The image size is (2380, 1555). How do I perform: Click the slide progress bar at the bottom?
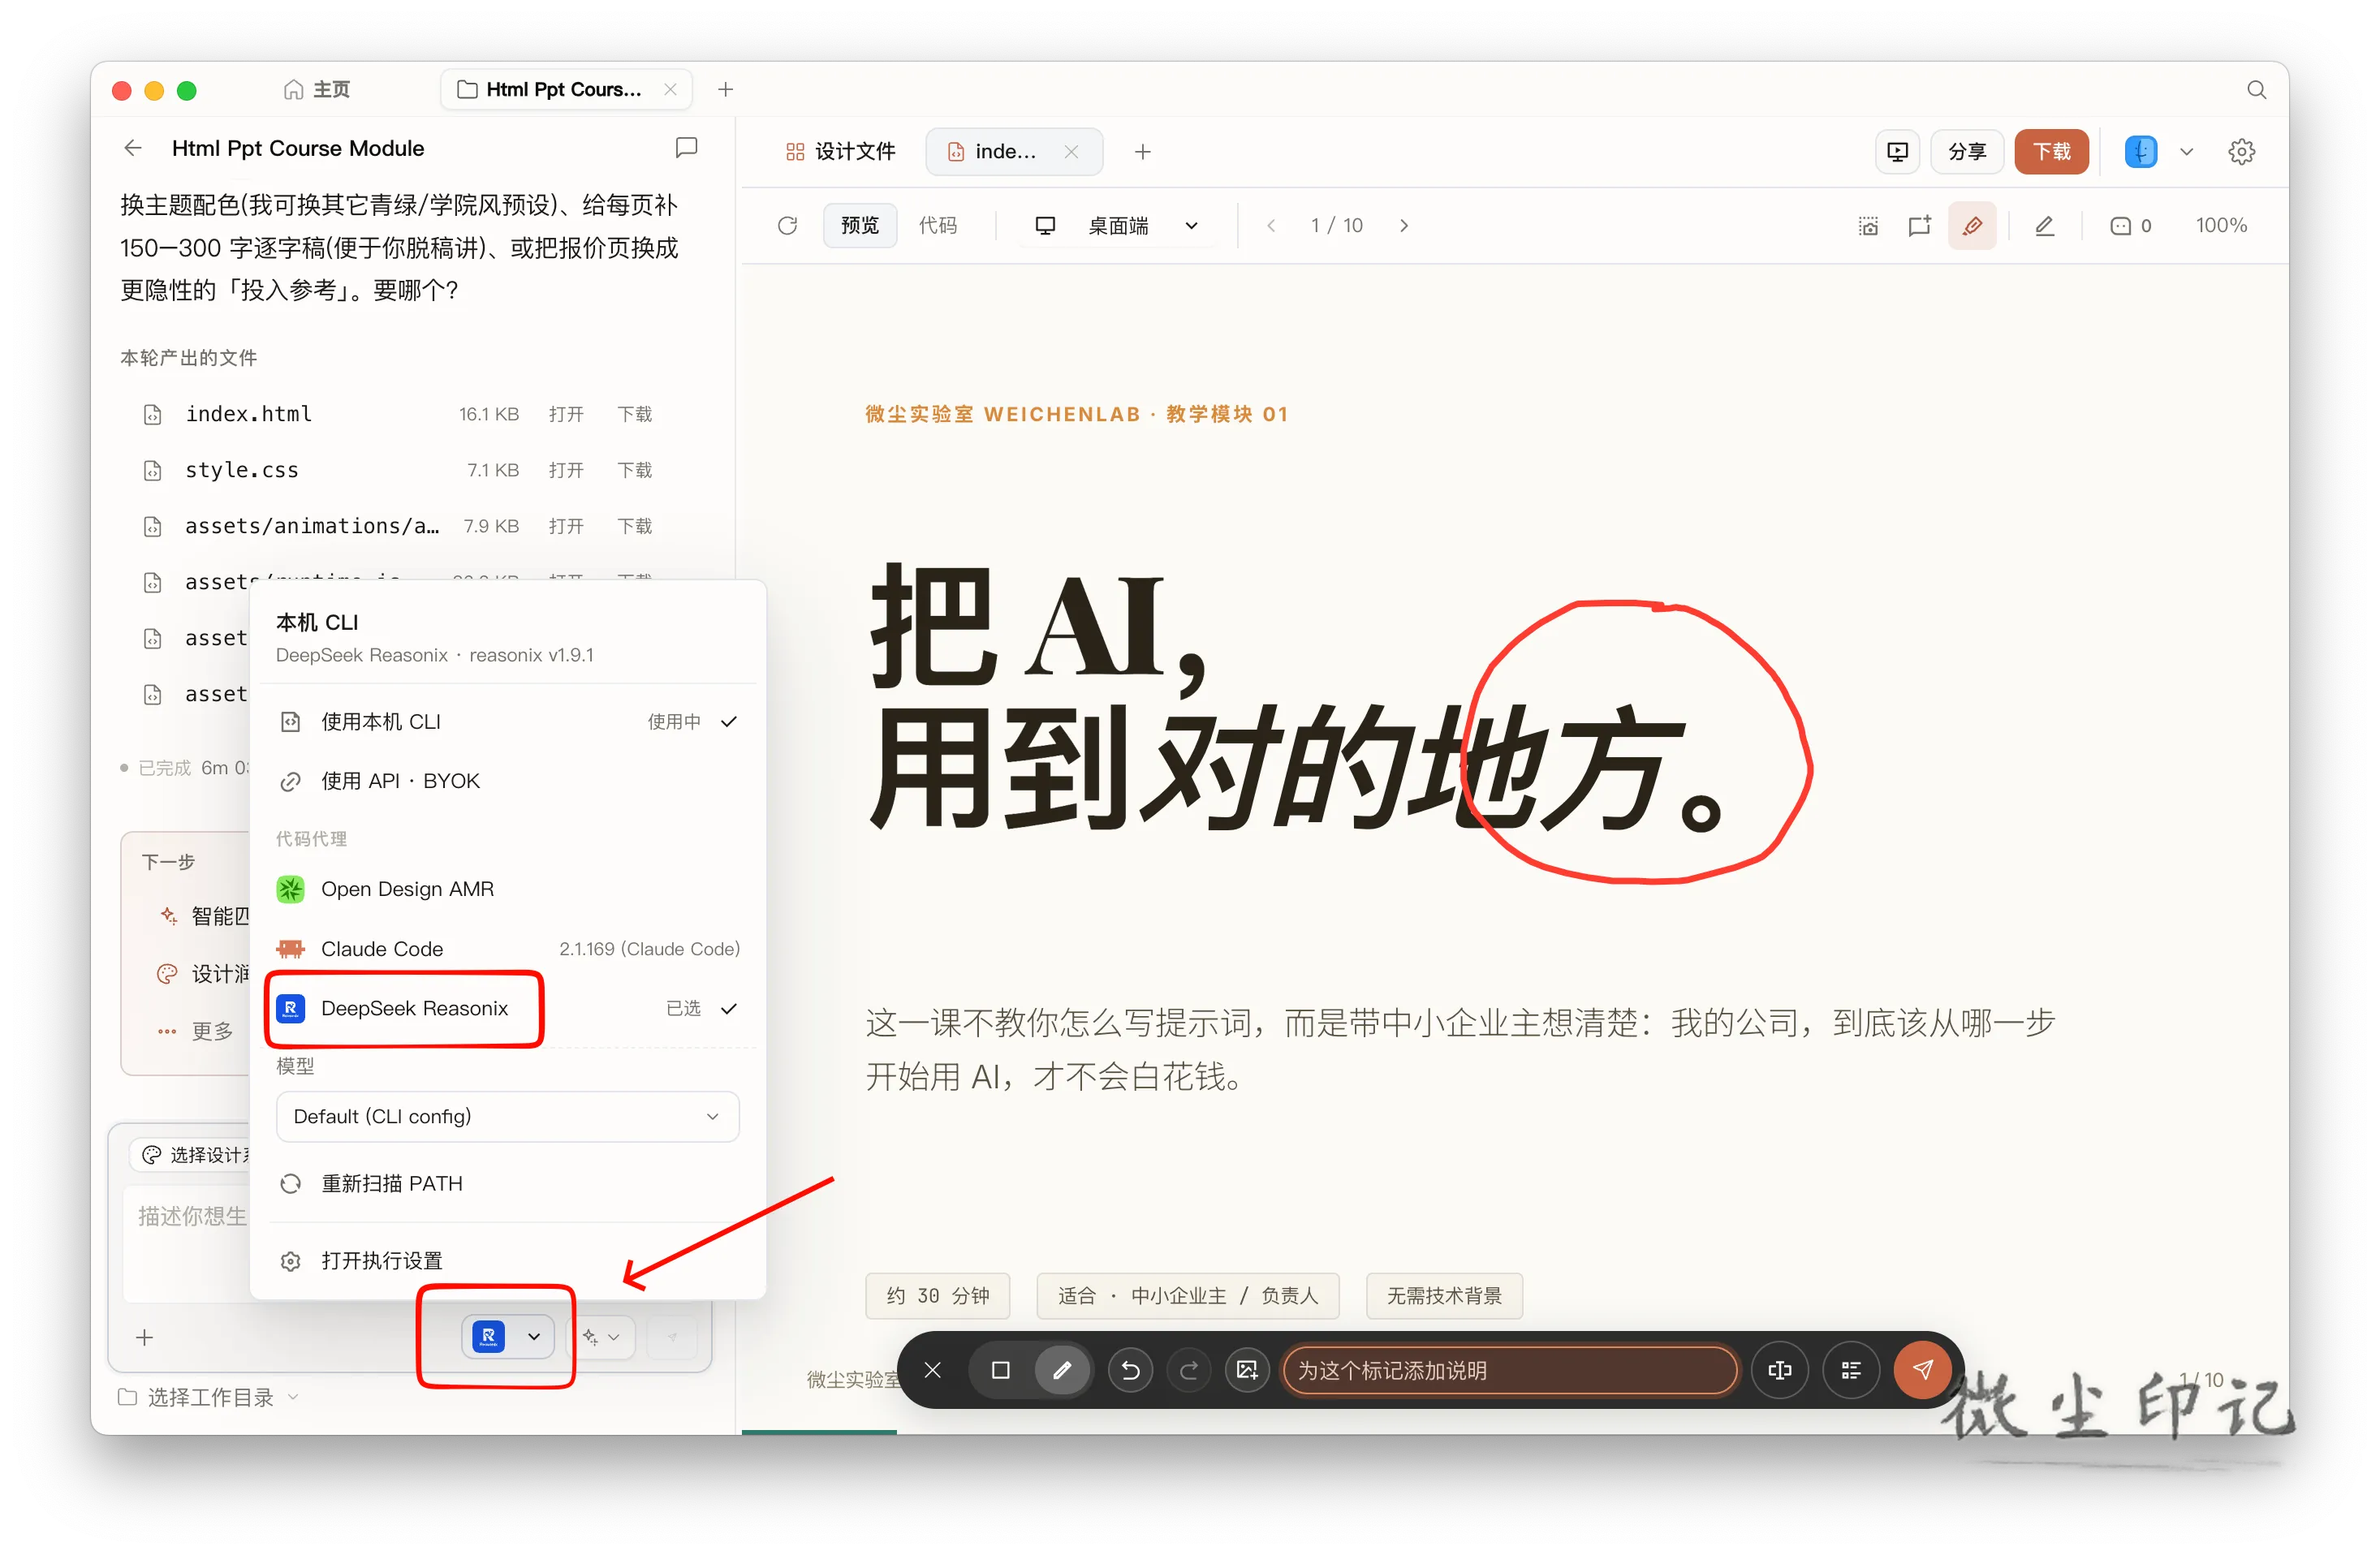click(819, 1431)
